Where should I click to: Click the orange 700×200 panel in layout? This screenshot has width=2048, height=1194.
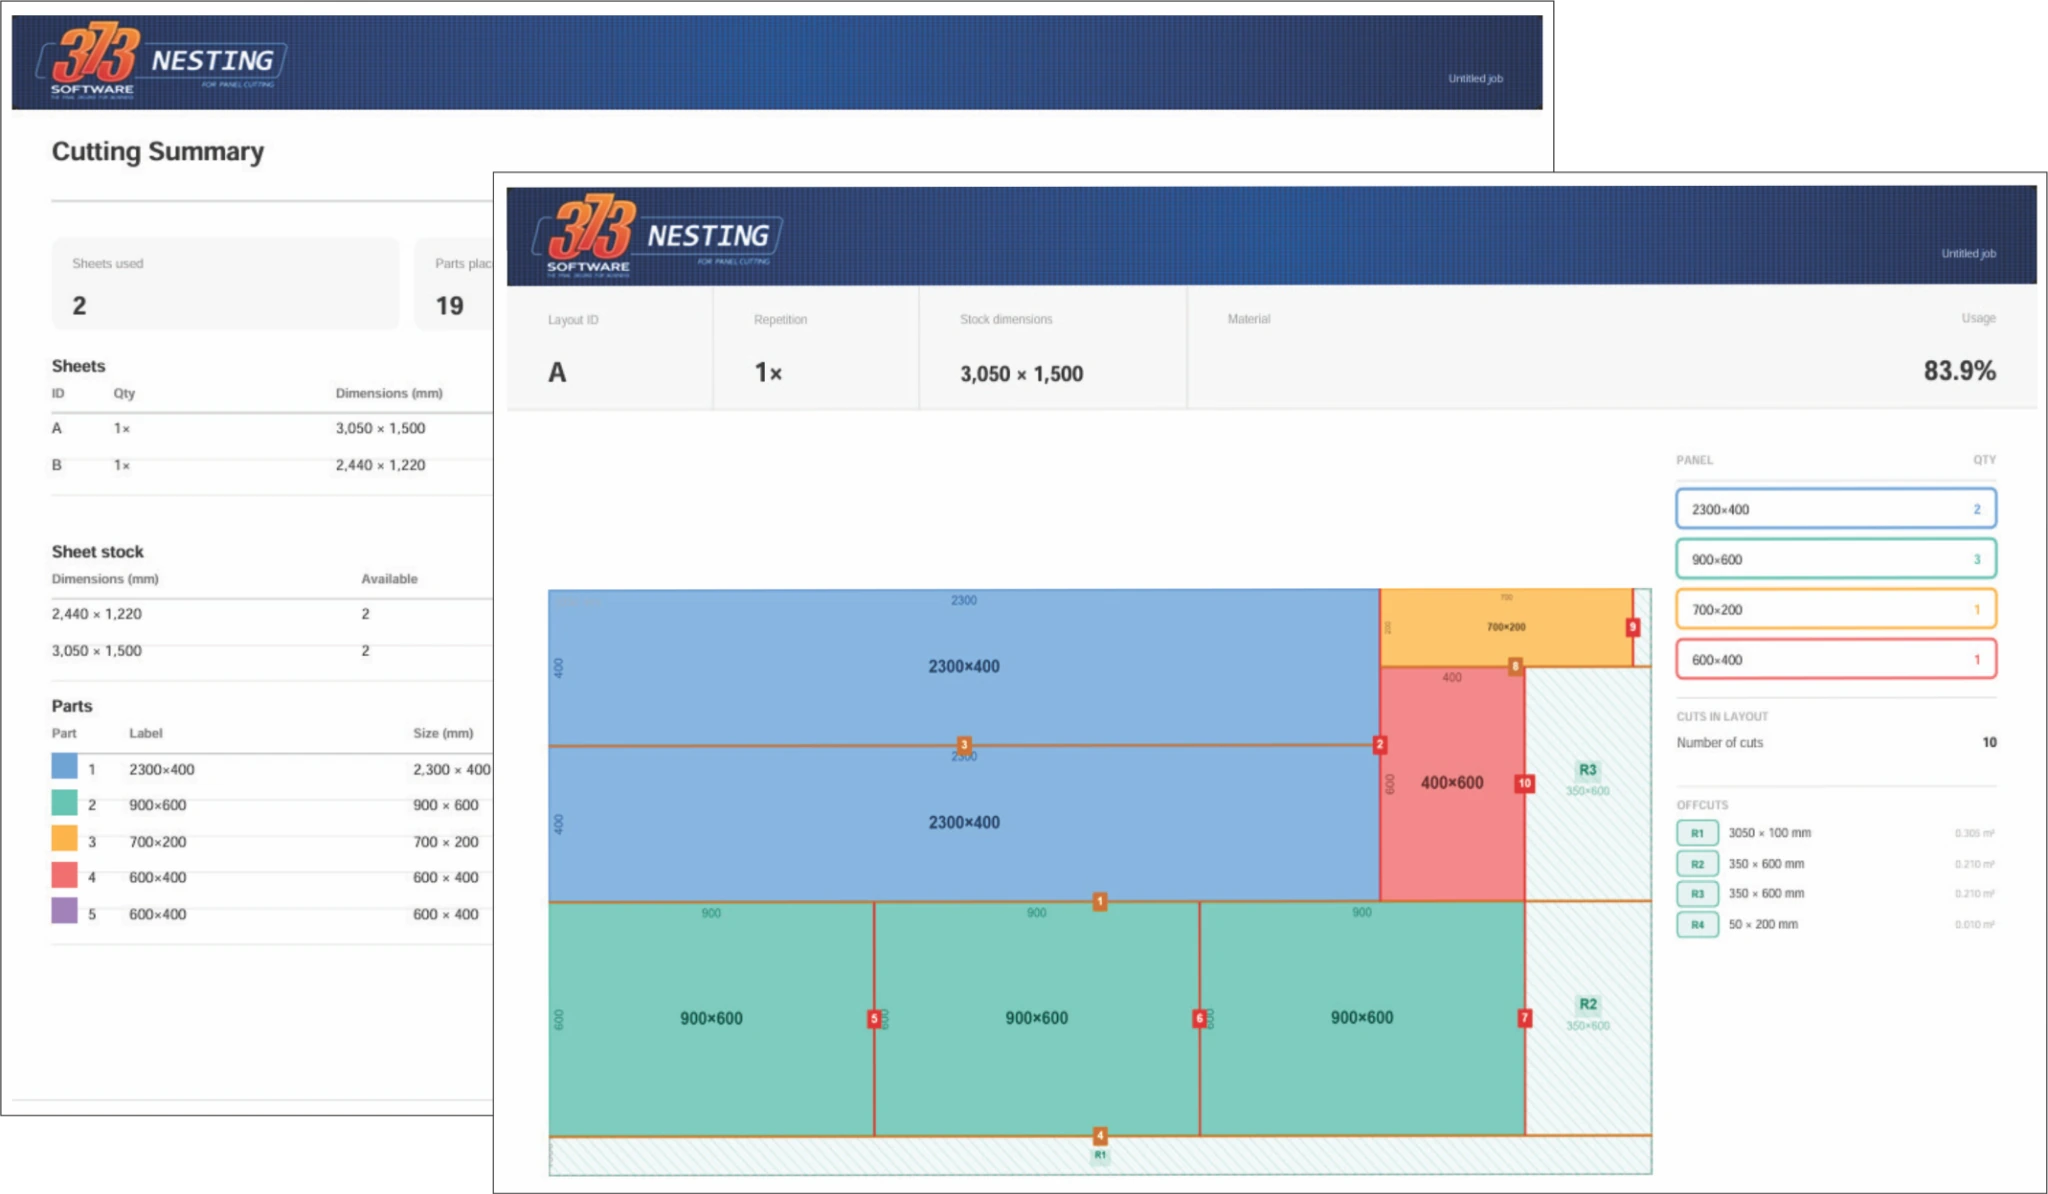[x=1506, y=628]
